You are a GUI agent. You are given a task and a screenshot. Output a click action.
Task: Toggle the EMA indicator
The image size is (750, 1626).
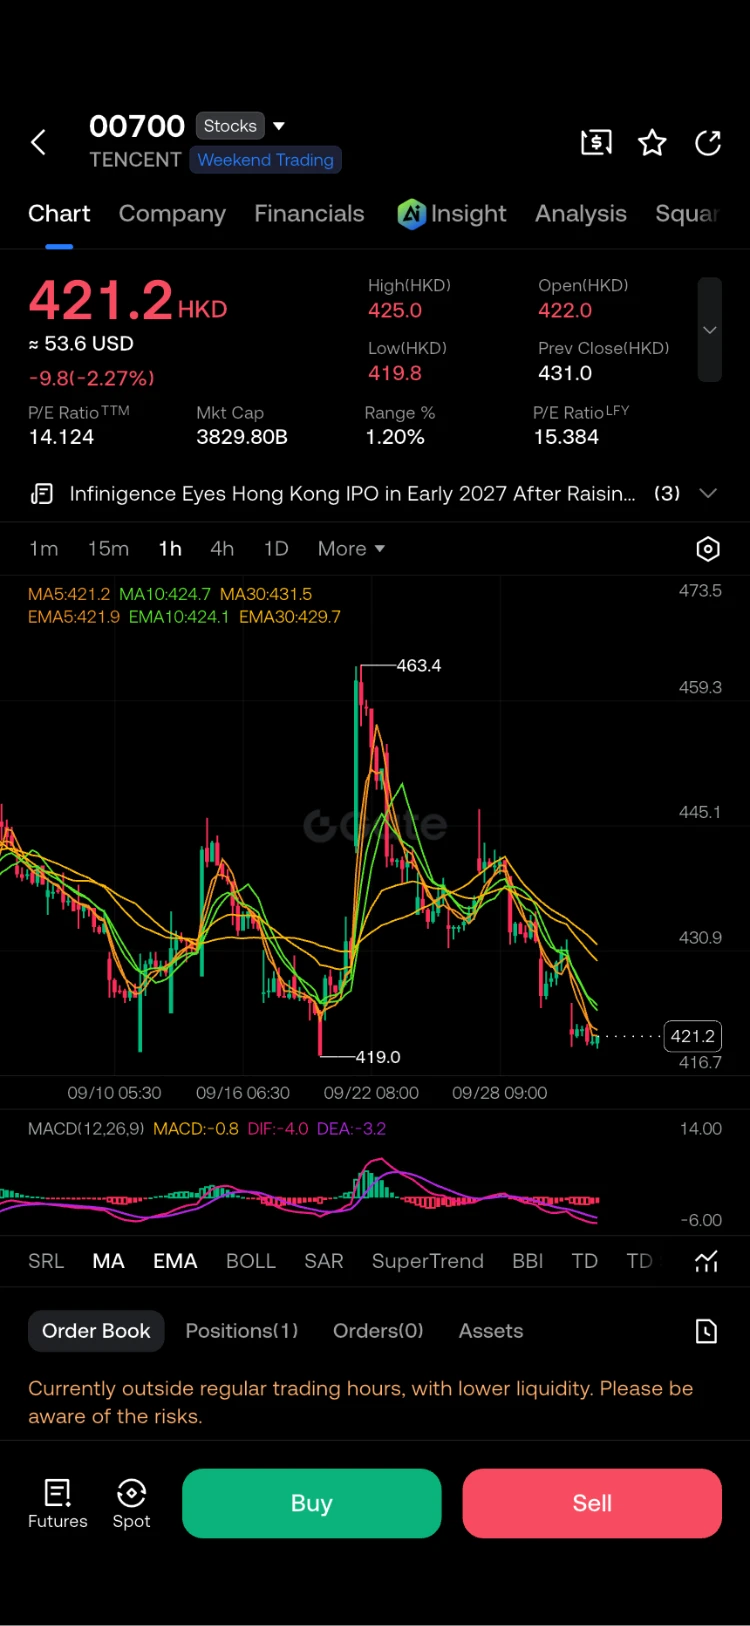(x=175, y=1261)
